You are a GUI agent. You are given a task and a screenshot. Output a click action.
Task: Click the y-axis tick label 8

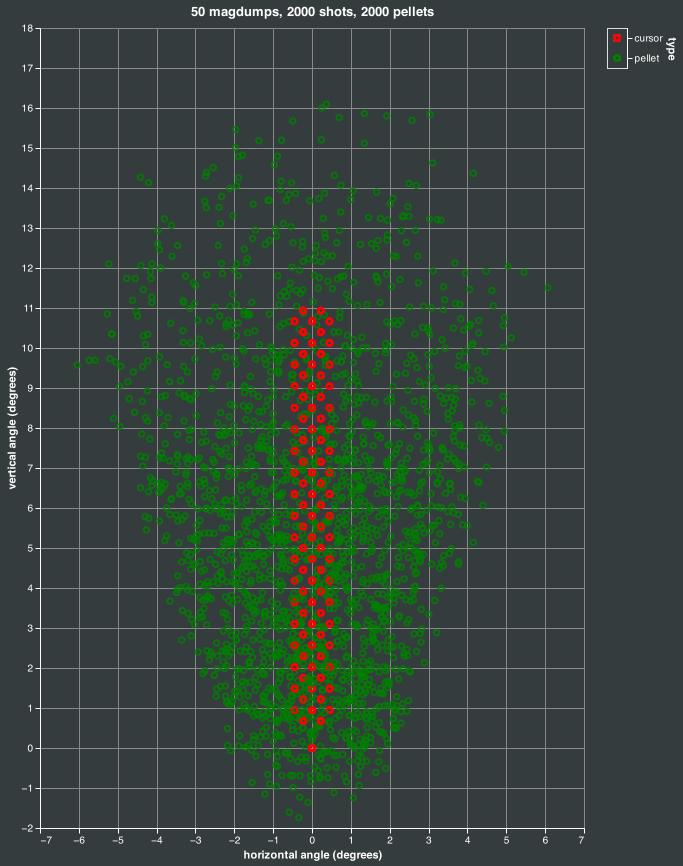[31, 428]
